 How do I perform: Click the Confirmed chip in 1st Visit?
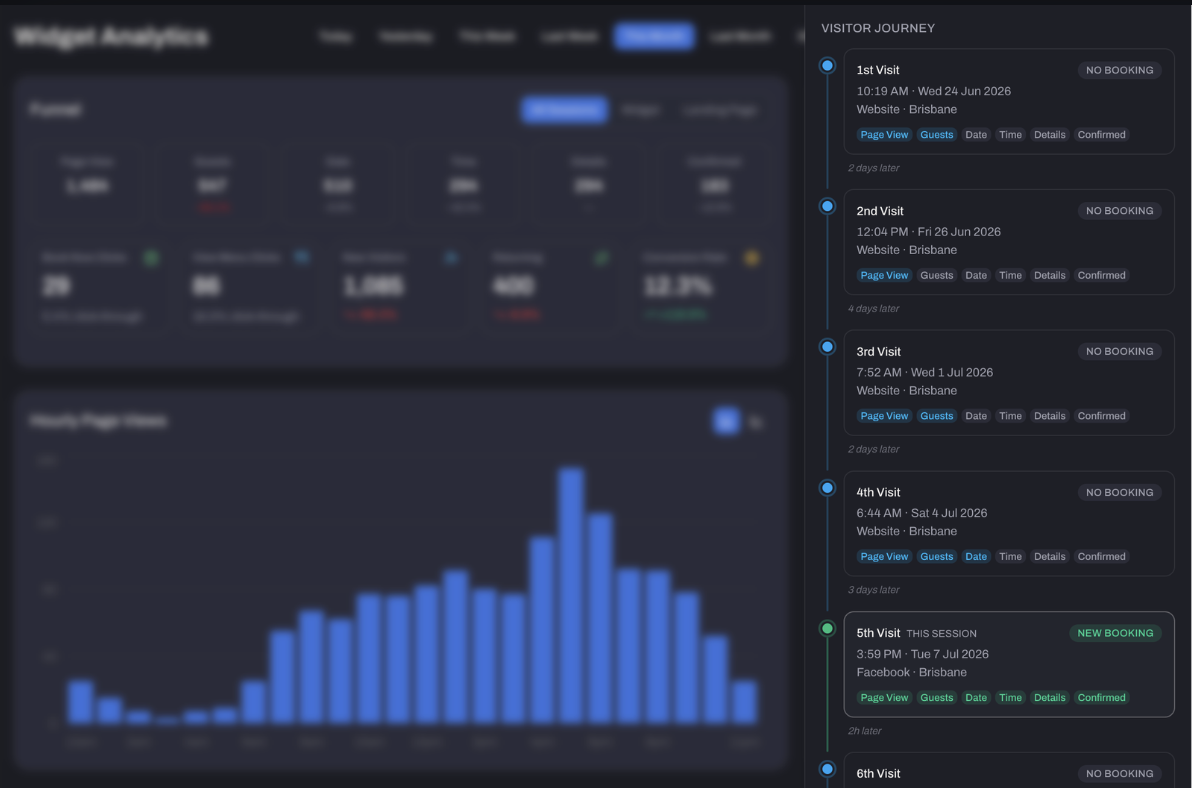tap(1102, 134)
